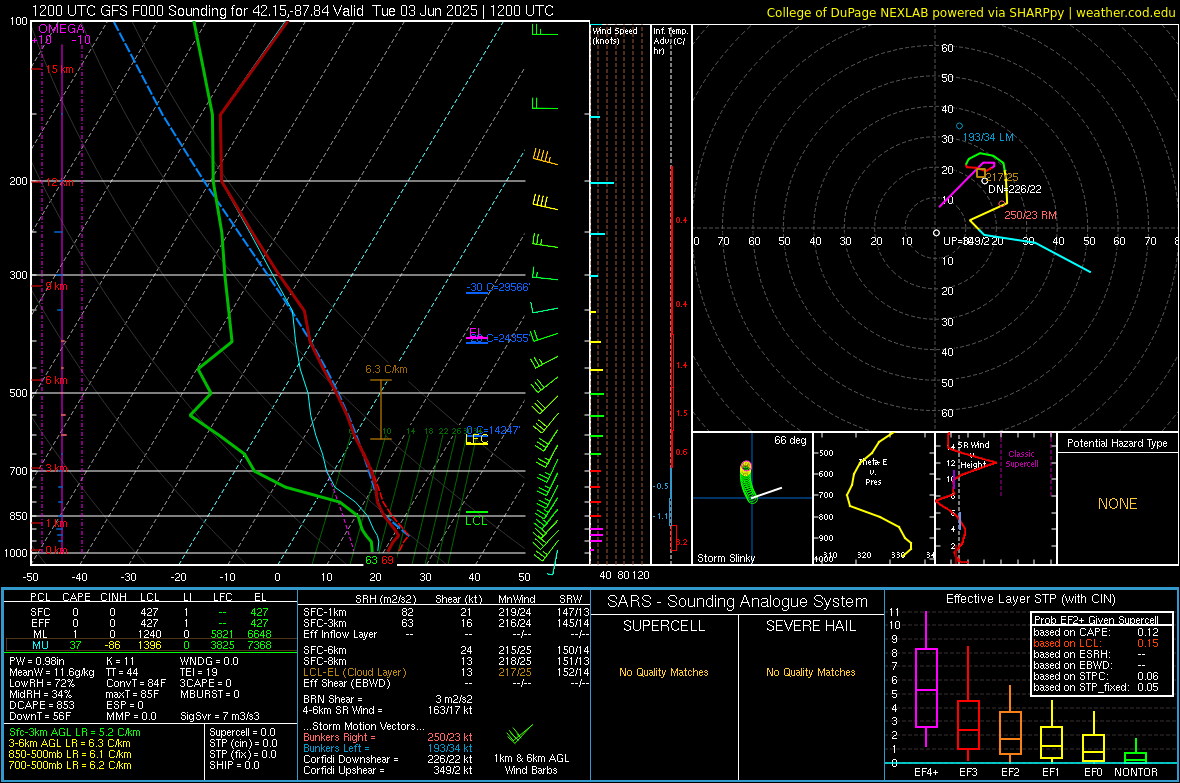Click the Storm Slinky caption
Viewport: 1180px width, 783px height.
(x=725, y=558)
